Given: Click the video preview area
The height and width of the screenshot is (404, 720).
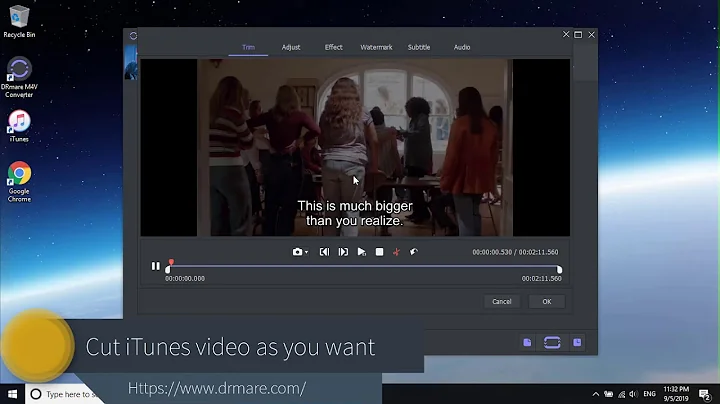Looking at the screenshot, I should [x=355, y=147].
